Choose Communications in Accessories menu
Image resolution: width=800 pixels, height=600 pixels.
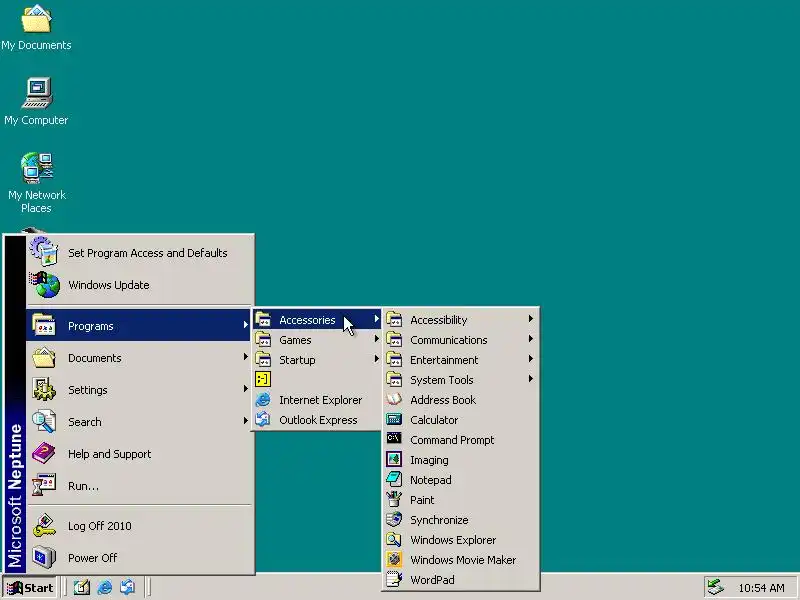tap(461, 339)
